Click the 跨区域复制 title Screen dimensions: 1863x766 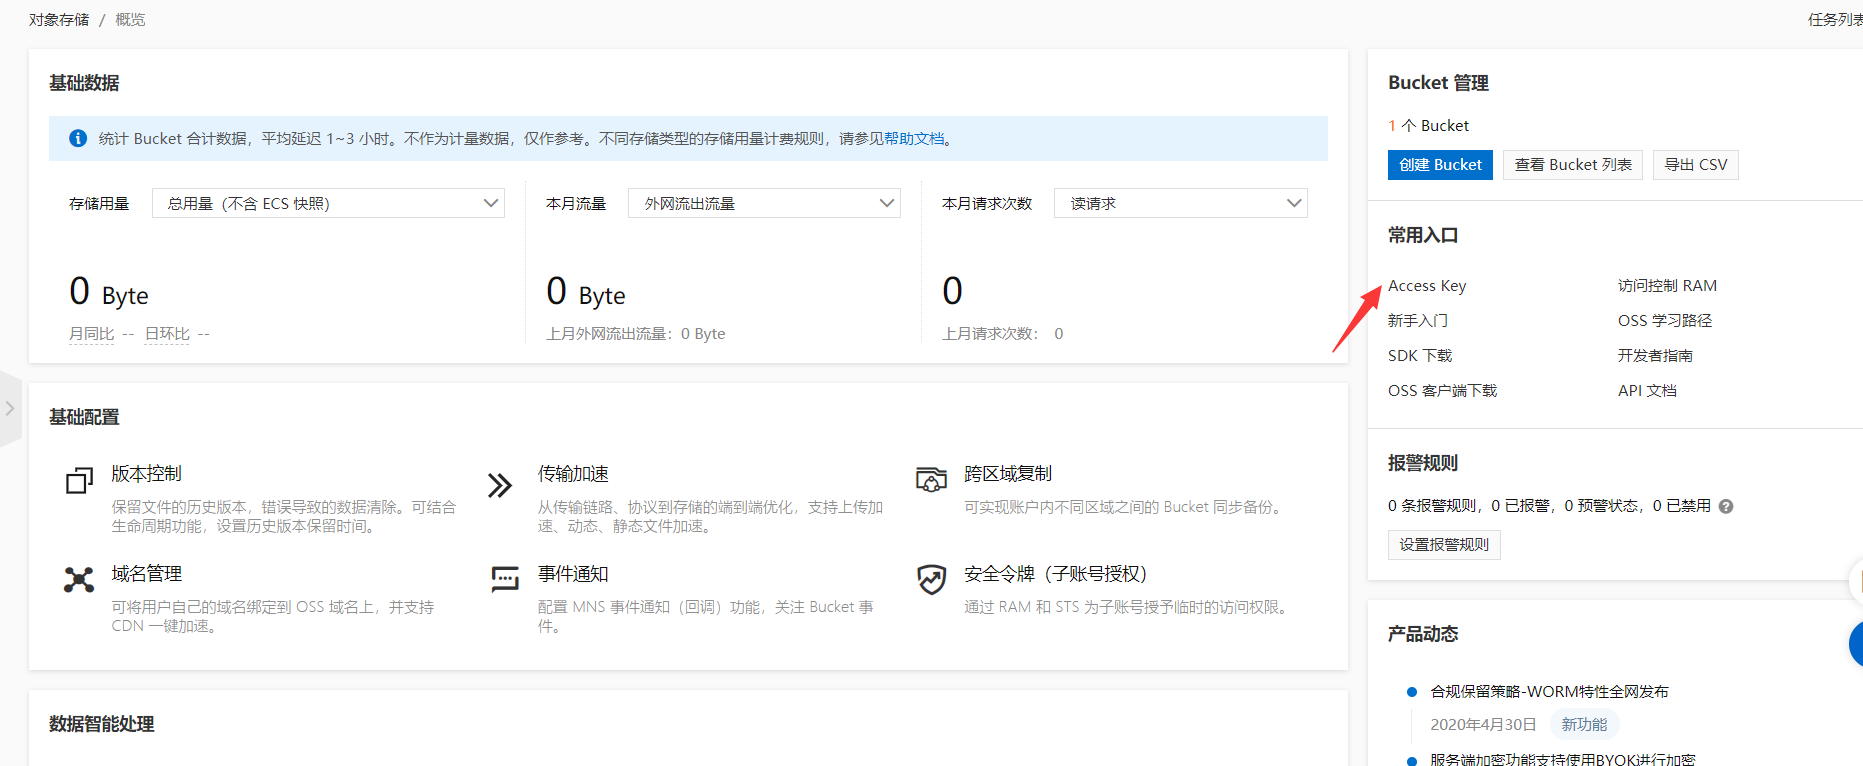click(x=1008, y=474)
